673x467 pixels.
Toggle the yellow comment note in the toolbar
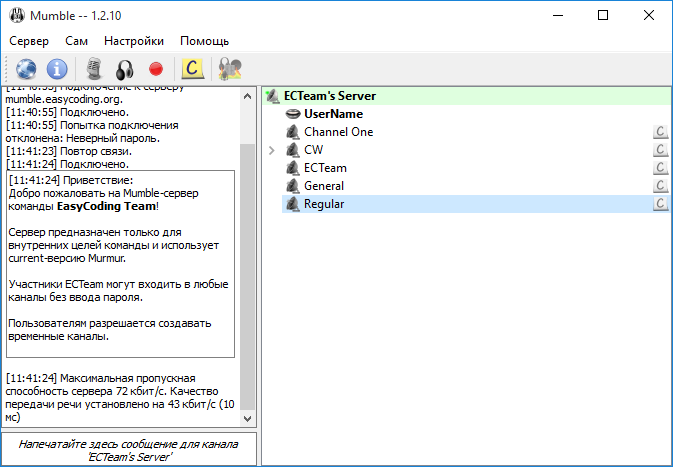point(192,69)
